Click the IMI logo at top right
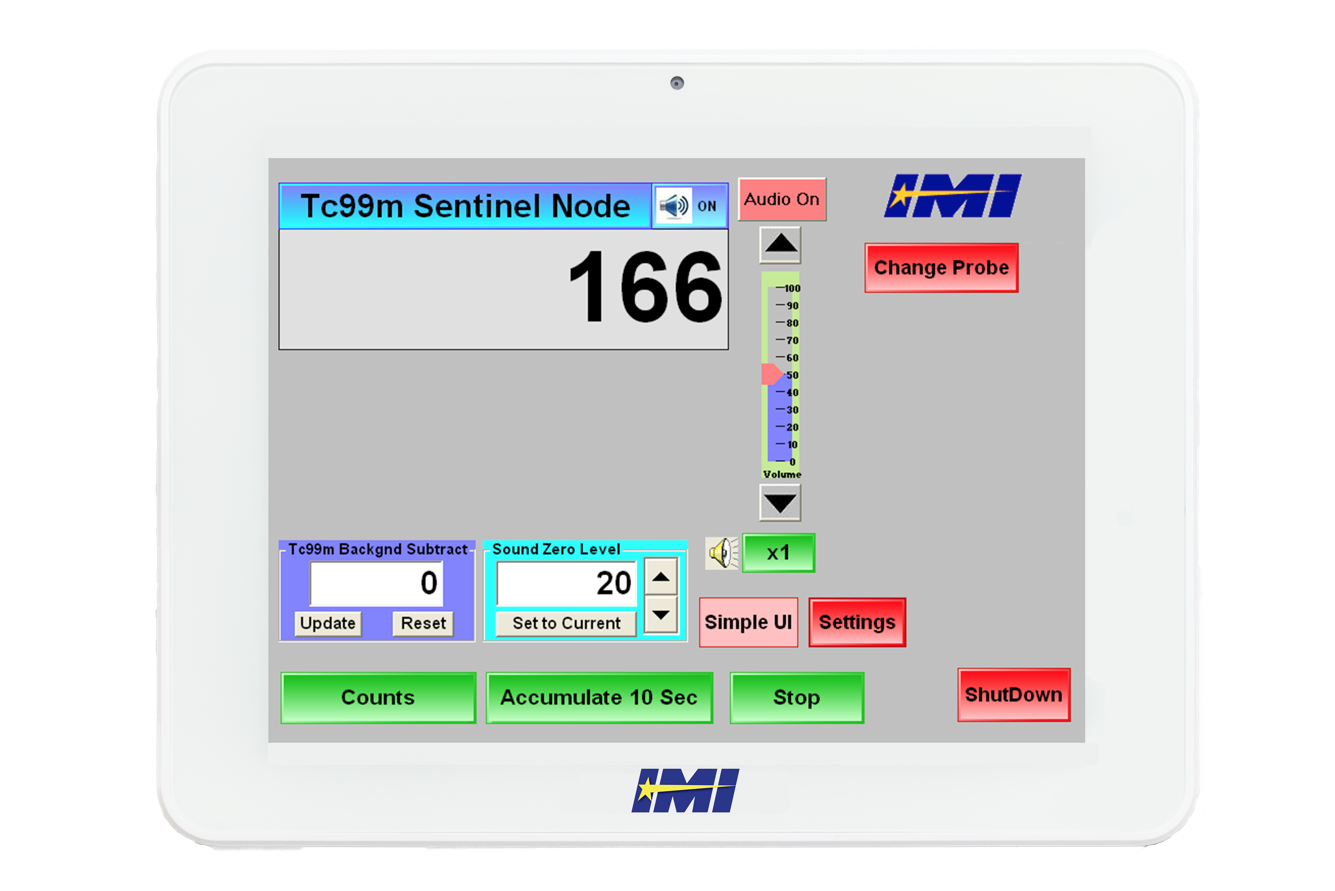Viewport: 1335px width, 891px height. (952, 195)
